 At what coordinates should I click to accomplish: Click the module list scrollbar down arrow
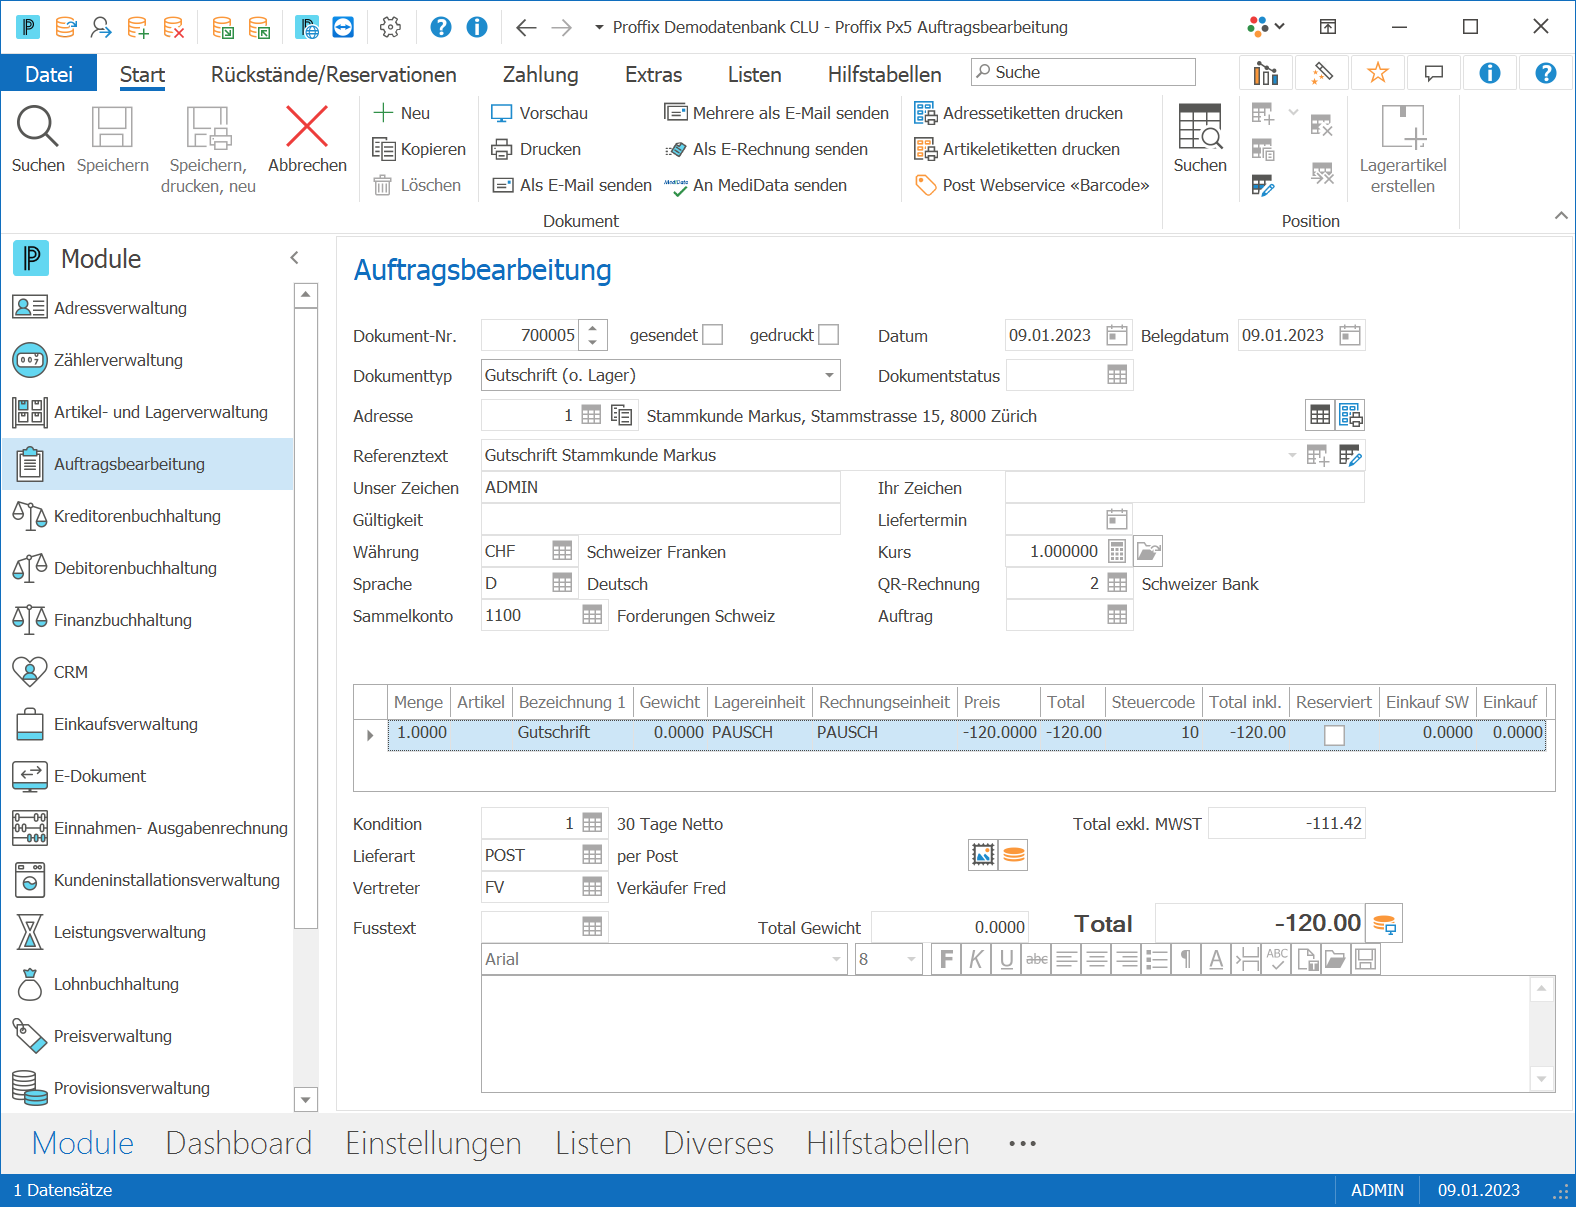coord(306,1099)
